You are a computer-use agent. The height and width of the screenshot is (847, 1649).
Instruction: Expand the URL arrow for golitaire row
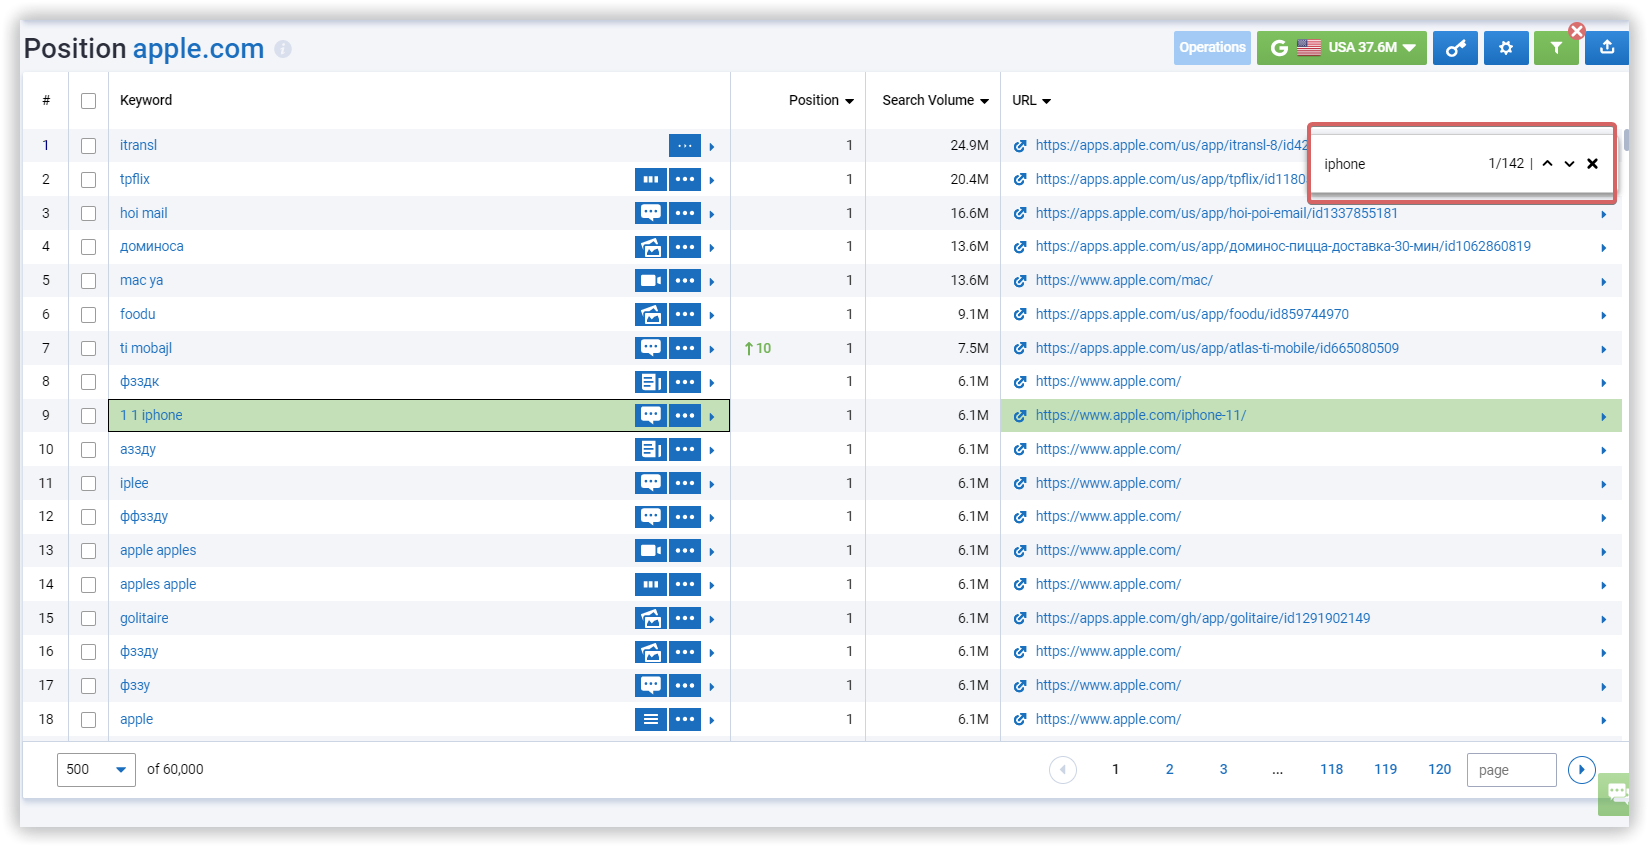(1603, 620)
